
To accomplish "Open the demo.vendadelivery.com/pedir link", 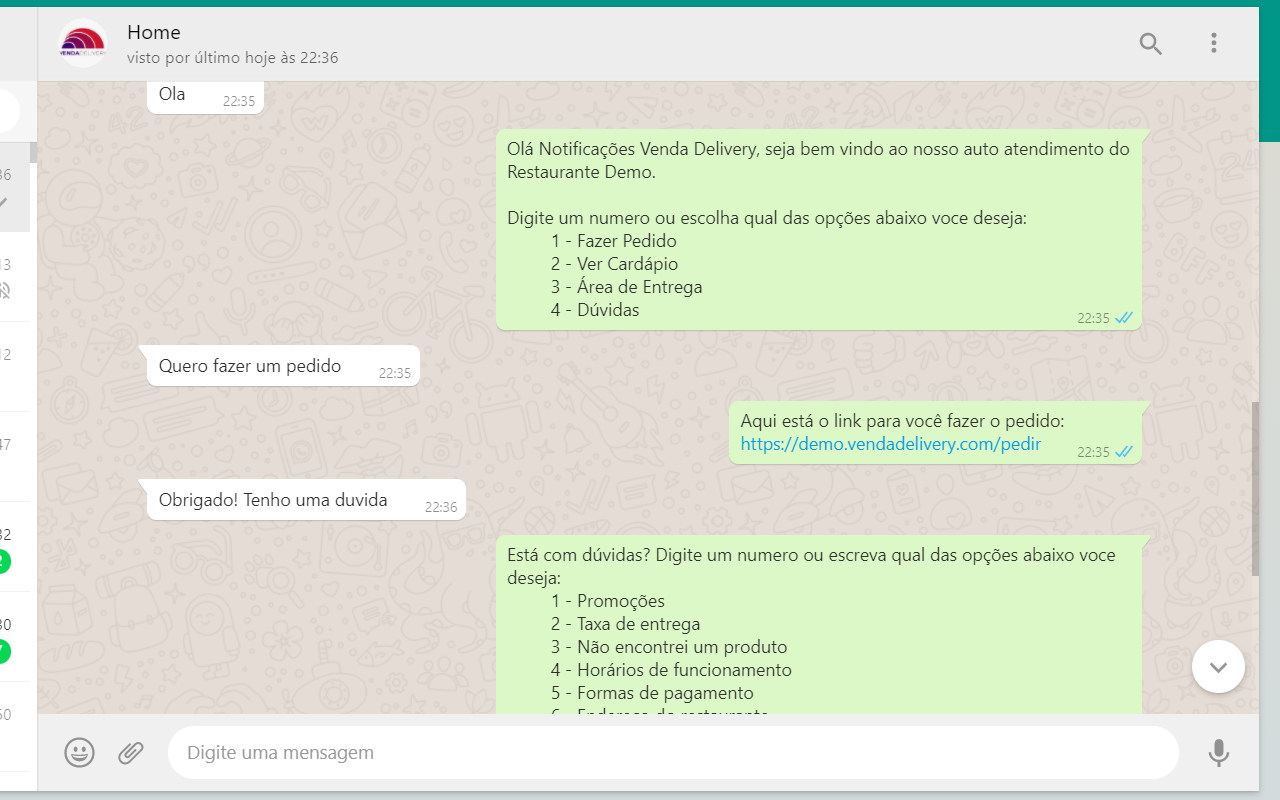I will [891, 444].
